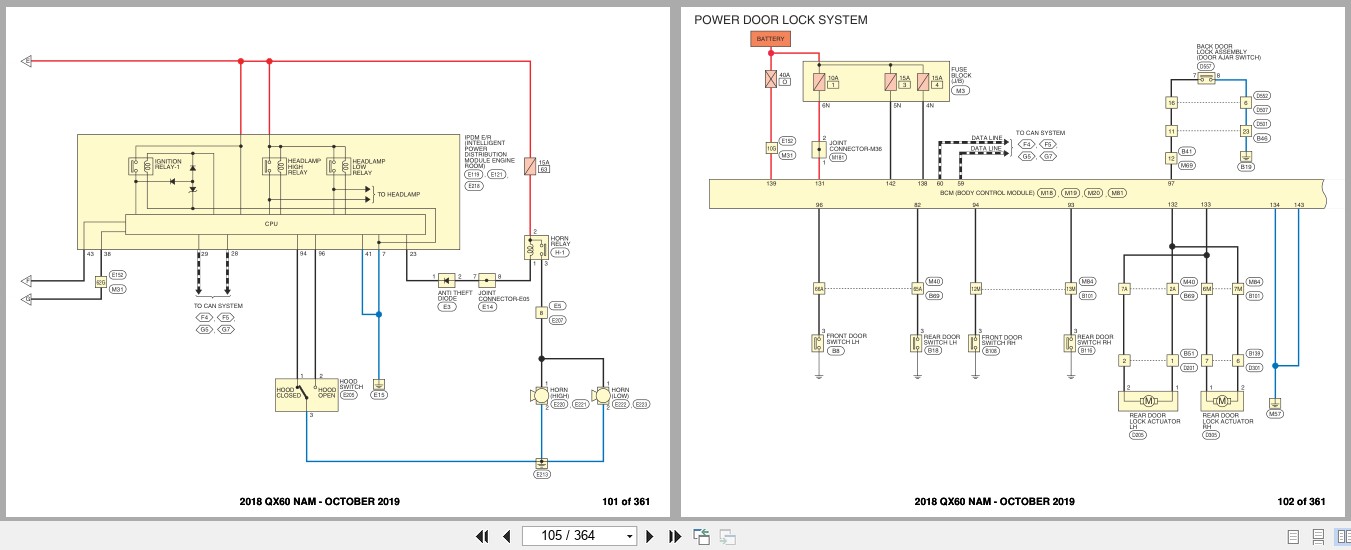The image size is (1351, 550).
Task: Click the HEADLAMP LOW RELAY label
Action: [x=369, y=166]
